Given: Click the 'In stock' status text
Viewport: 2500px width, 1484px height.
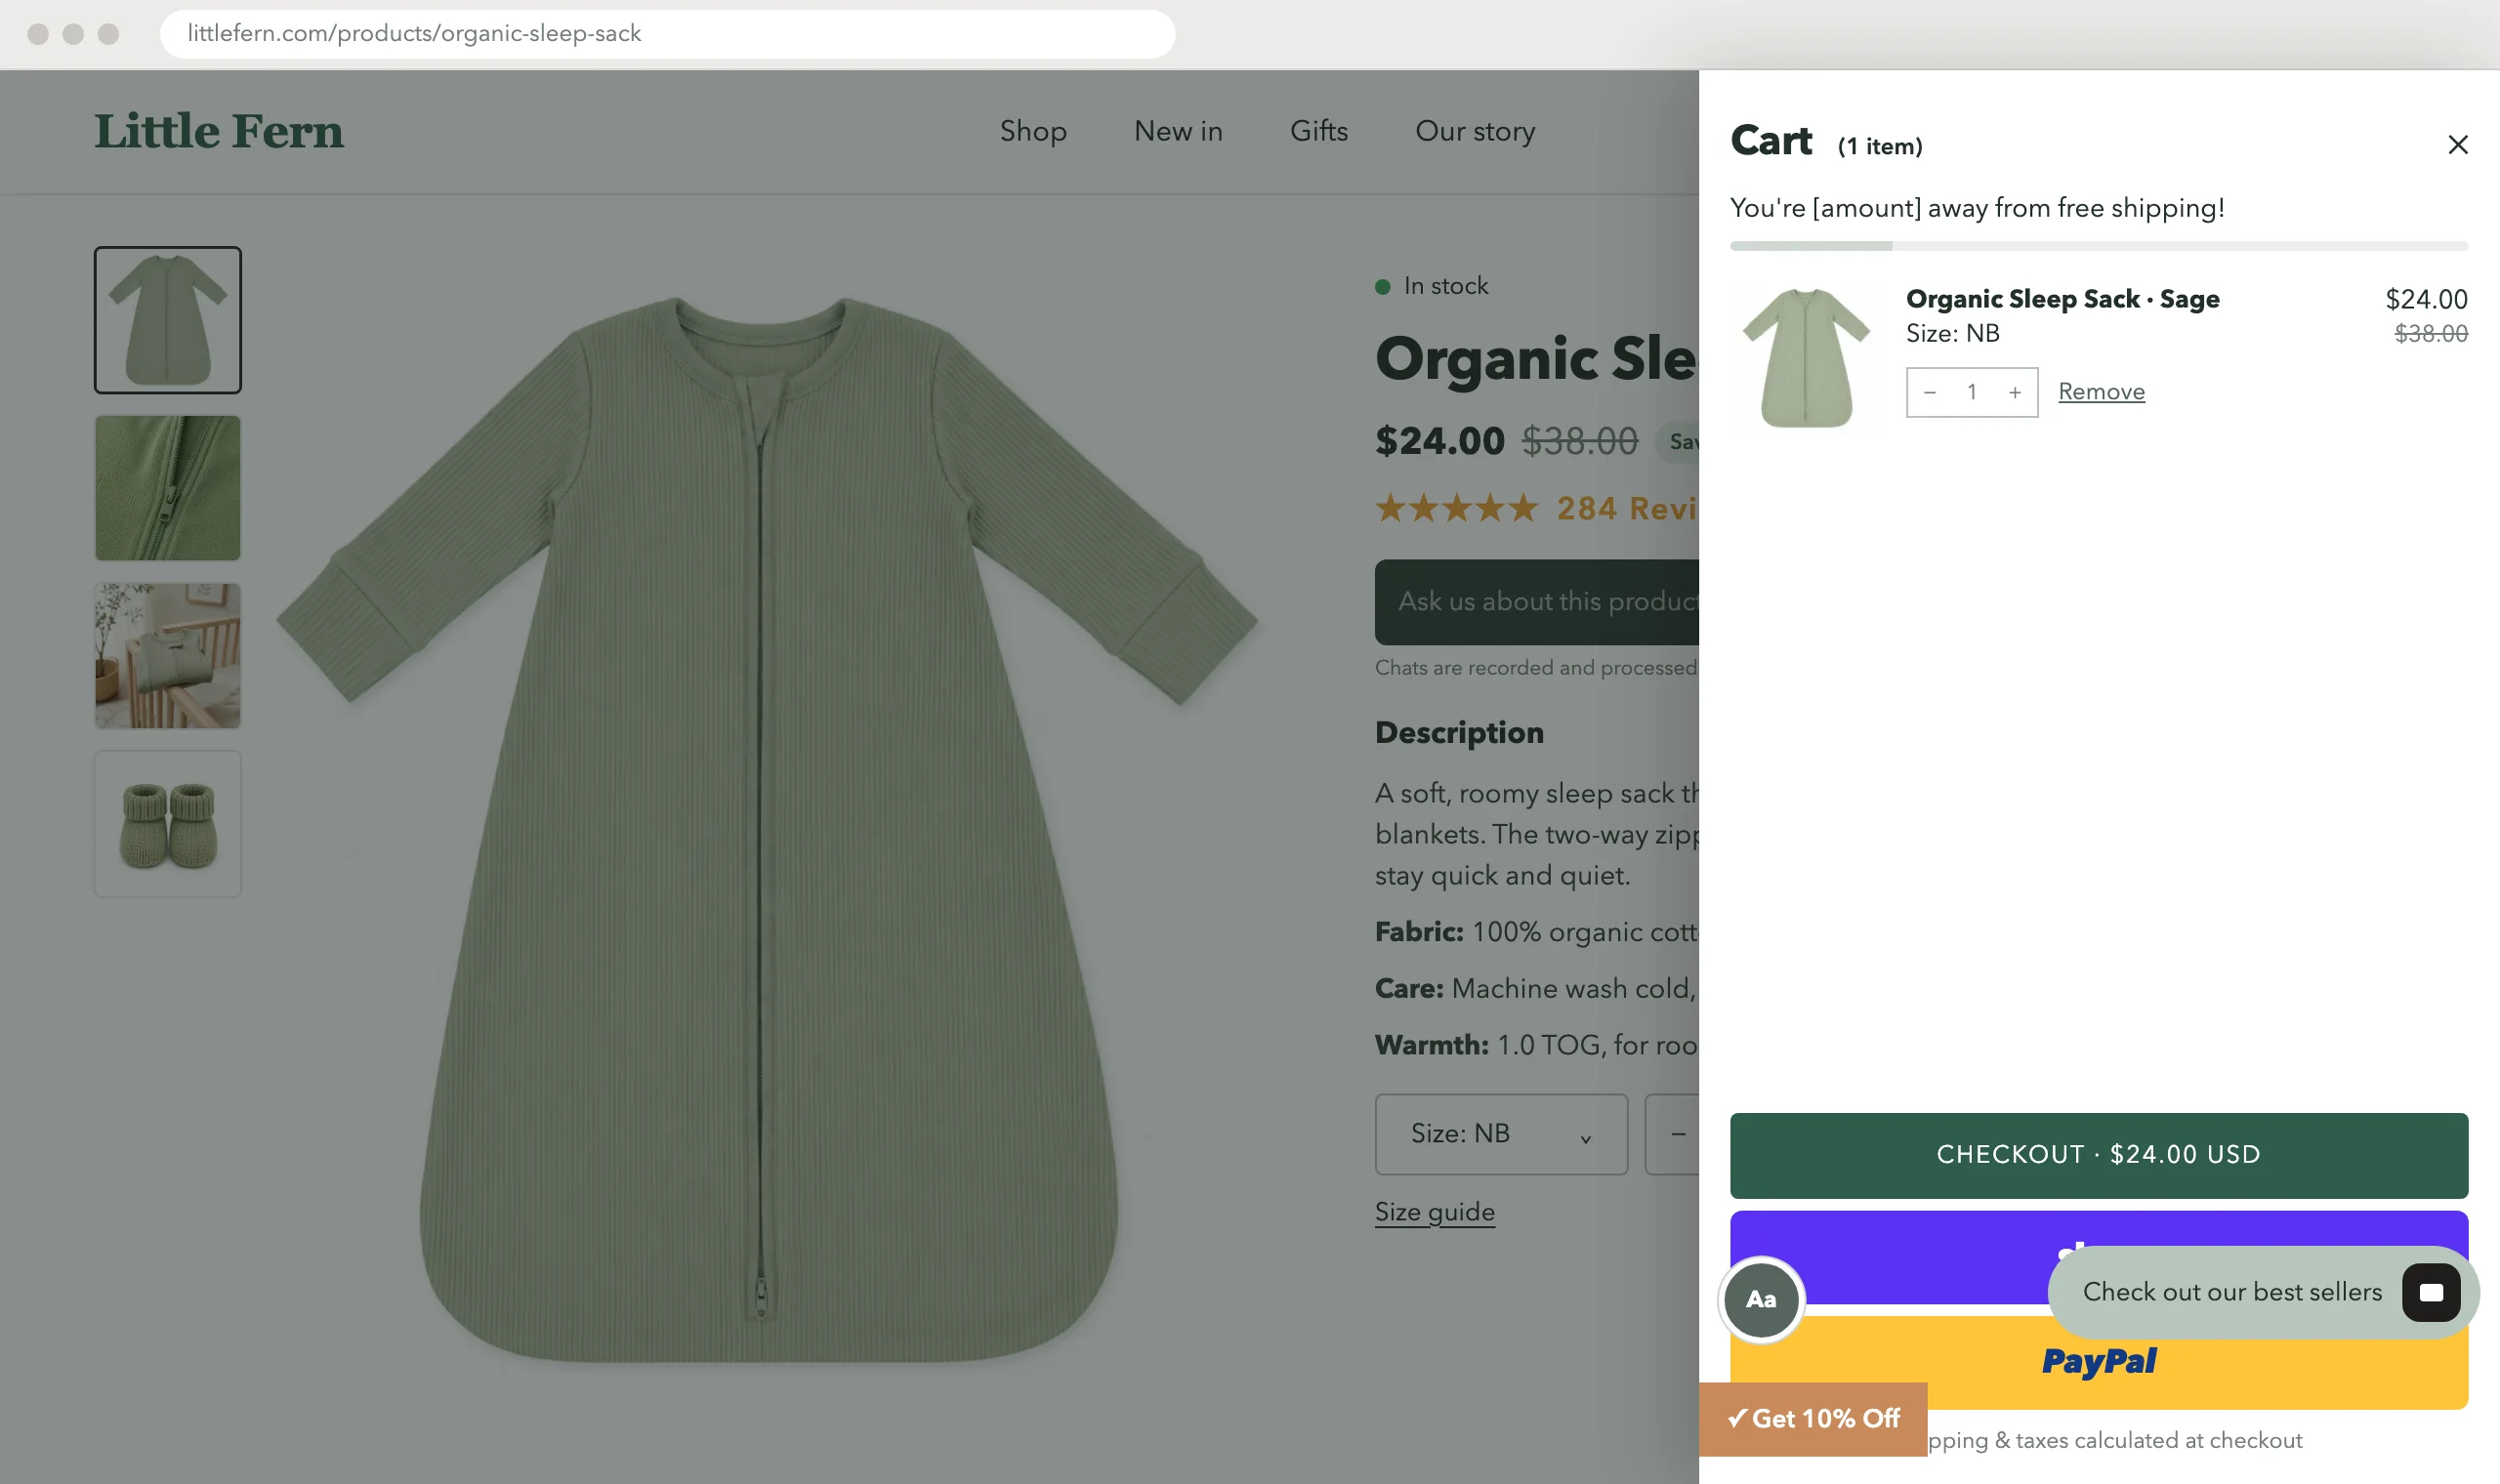Looking at the screenshot, I should [1445, 286].
